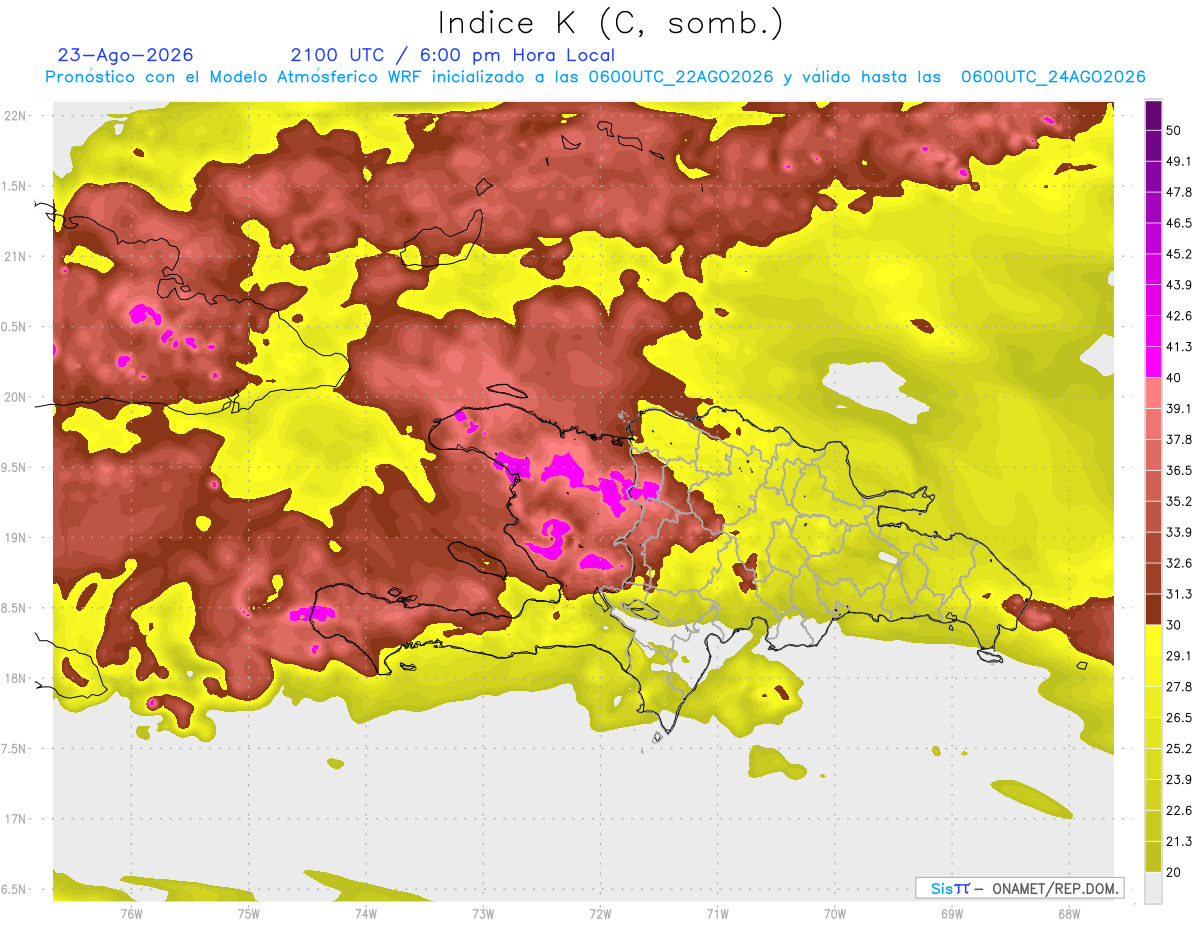The width and height of the screenshot is (1200, 927).
Task: Click the "73W" longitude axis label
Action: (x=483, y=914)
